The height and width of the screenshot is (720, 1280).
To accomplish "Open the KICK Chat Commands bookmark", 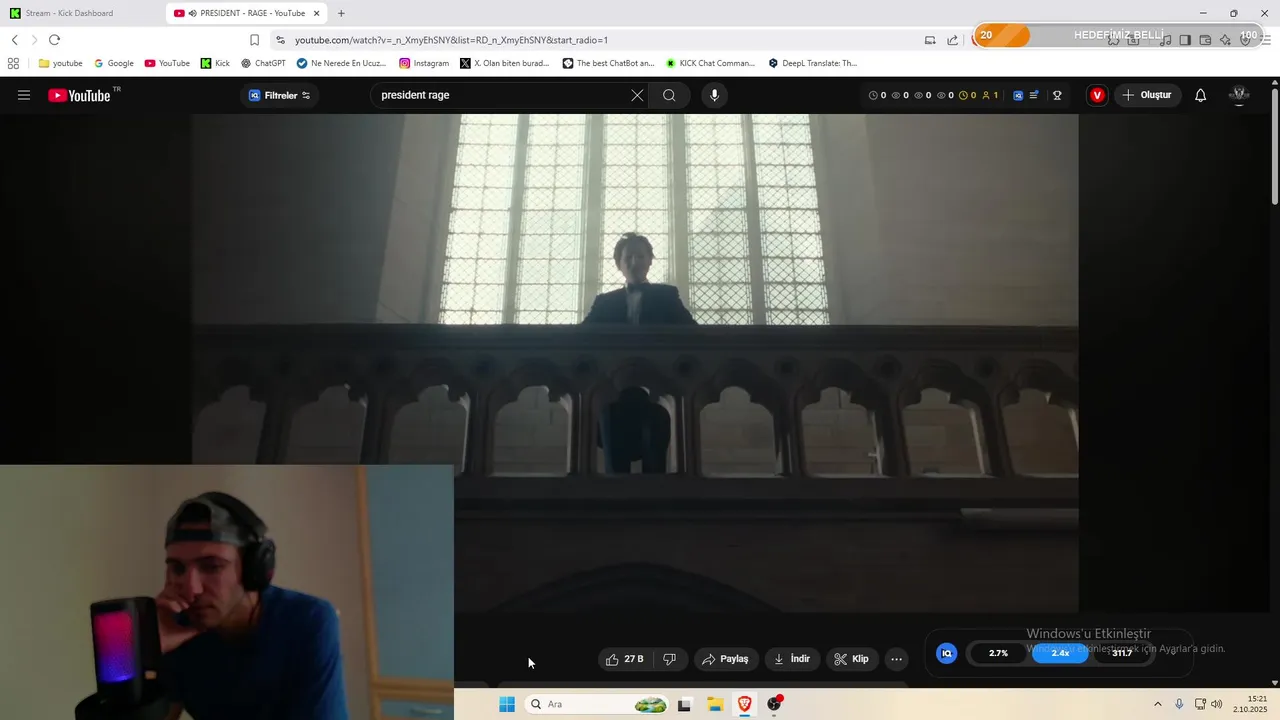I will (x=710, y=63).
